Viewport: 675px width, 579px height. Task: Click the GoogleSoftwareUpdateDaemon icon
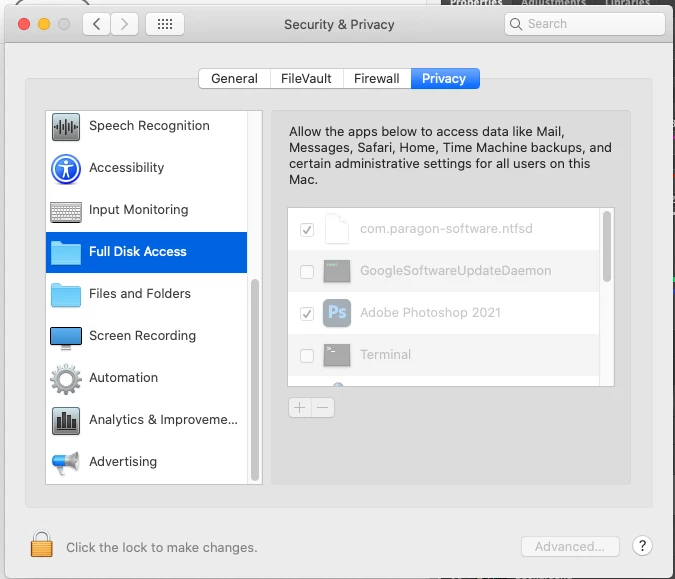pyautogui.click(x=337, y=271)
